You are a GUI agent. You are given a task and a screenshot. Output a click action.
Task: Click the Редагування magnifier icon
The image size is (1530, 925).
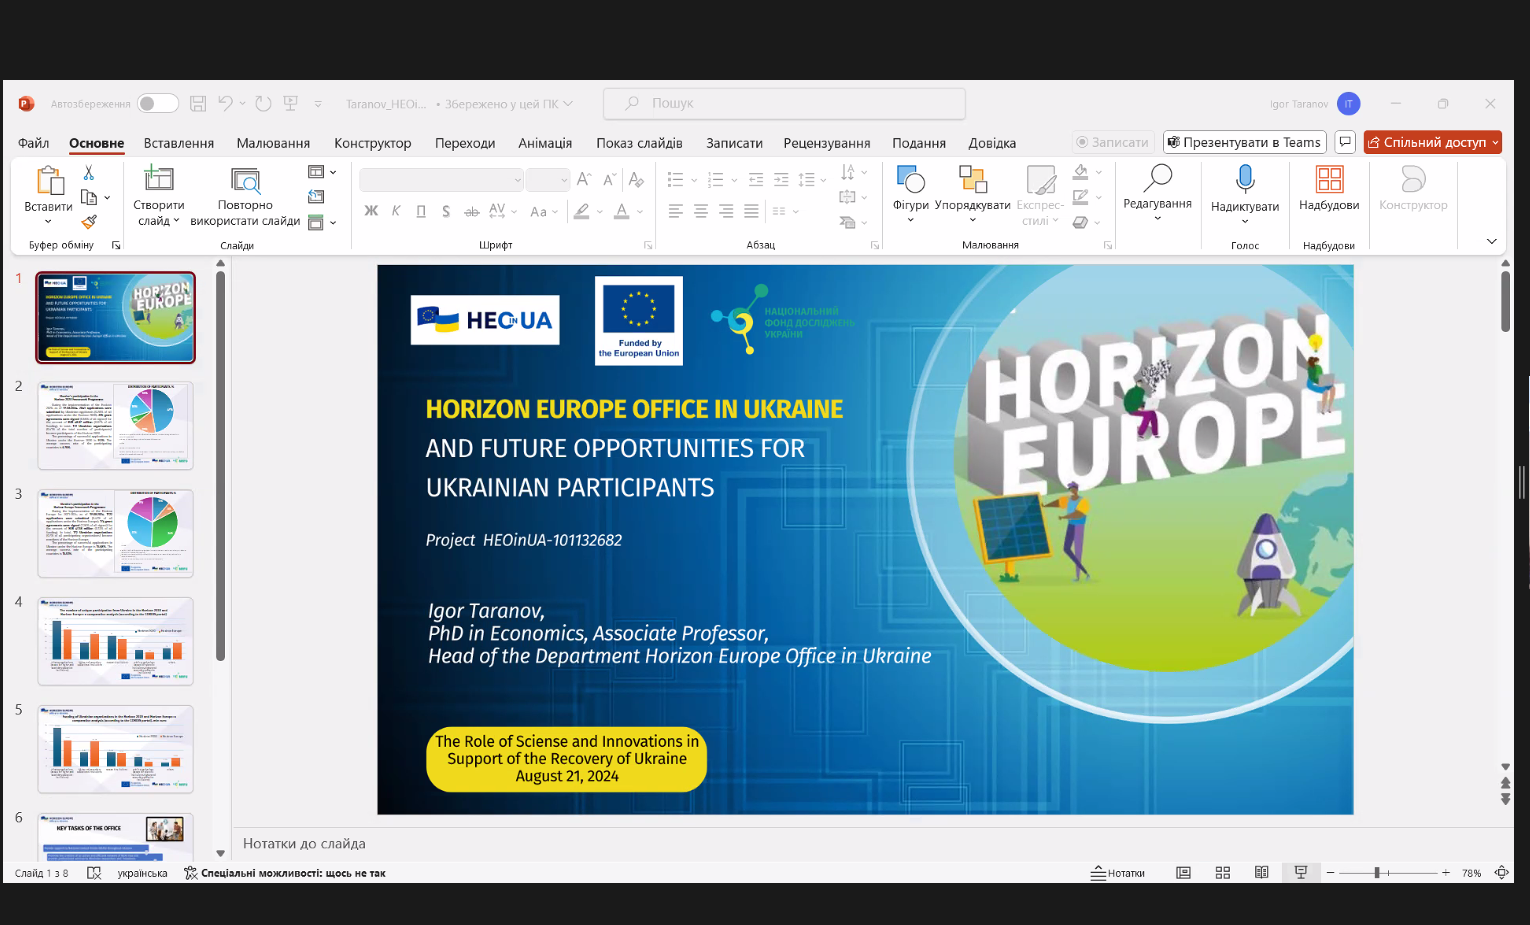pos(1157,177)
